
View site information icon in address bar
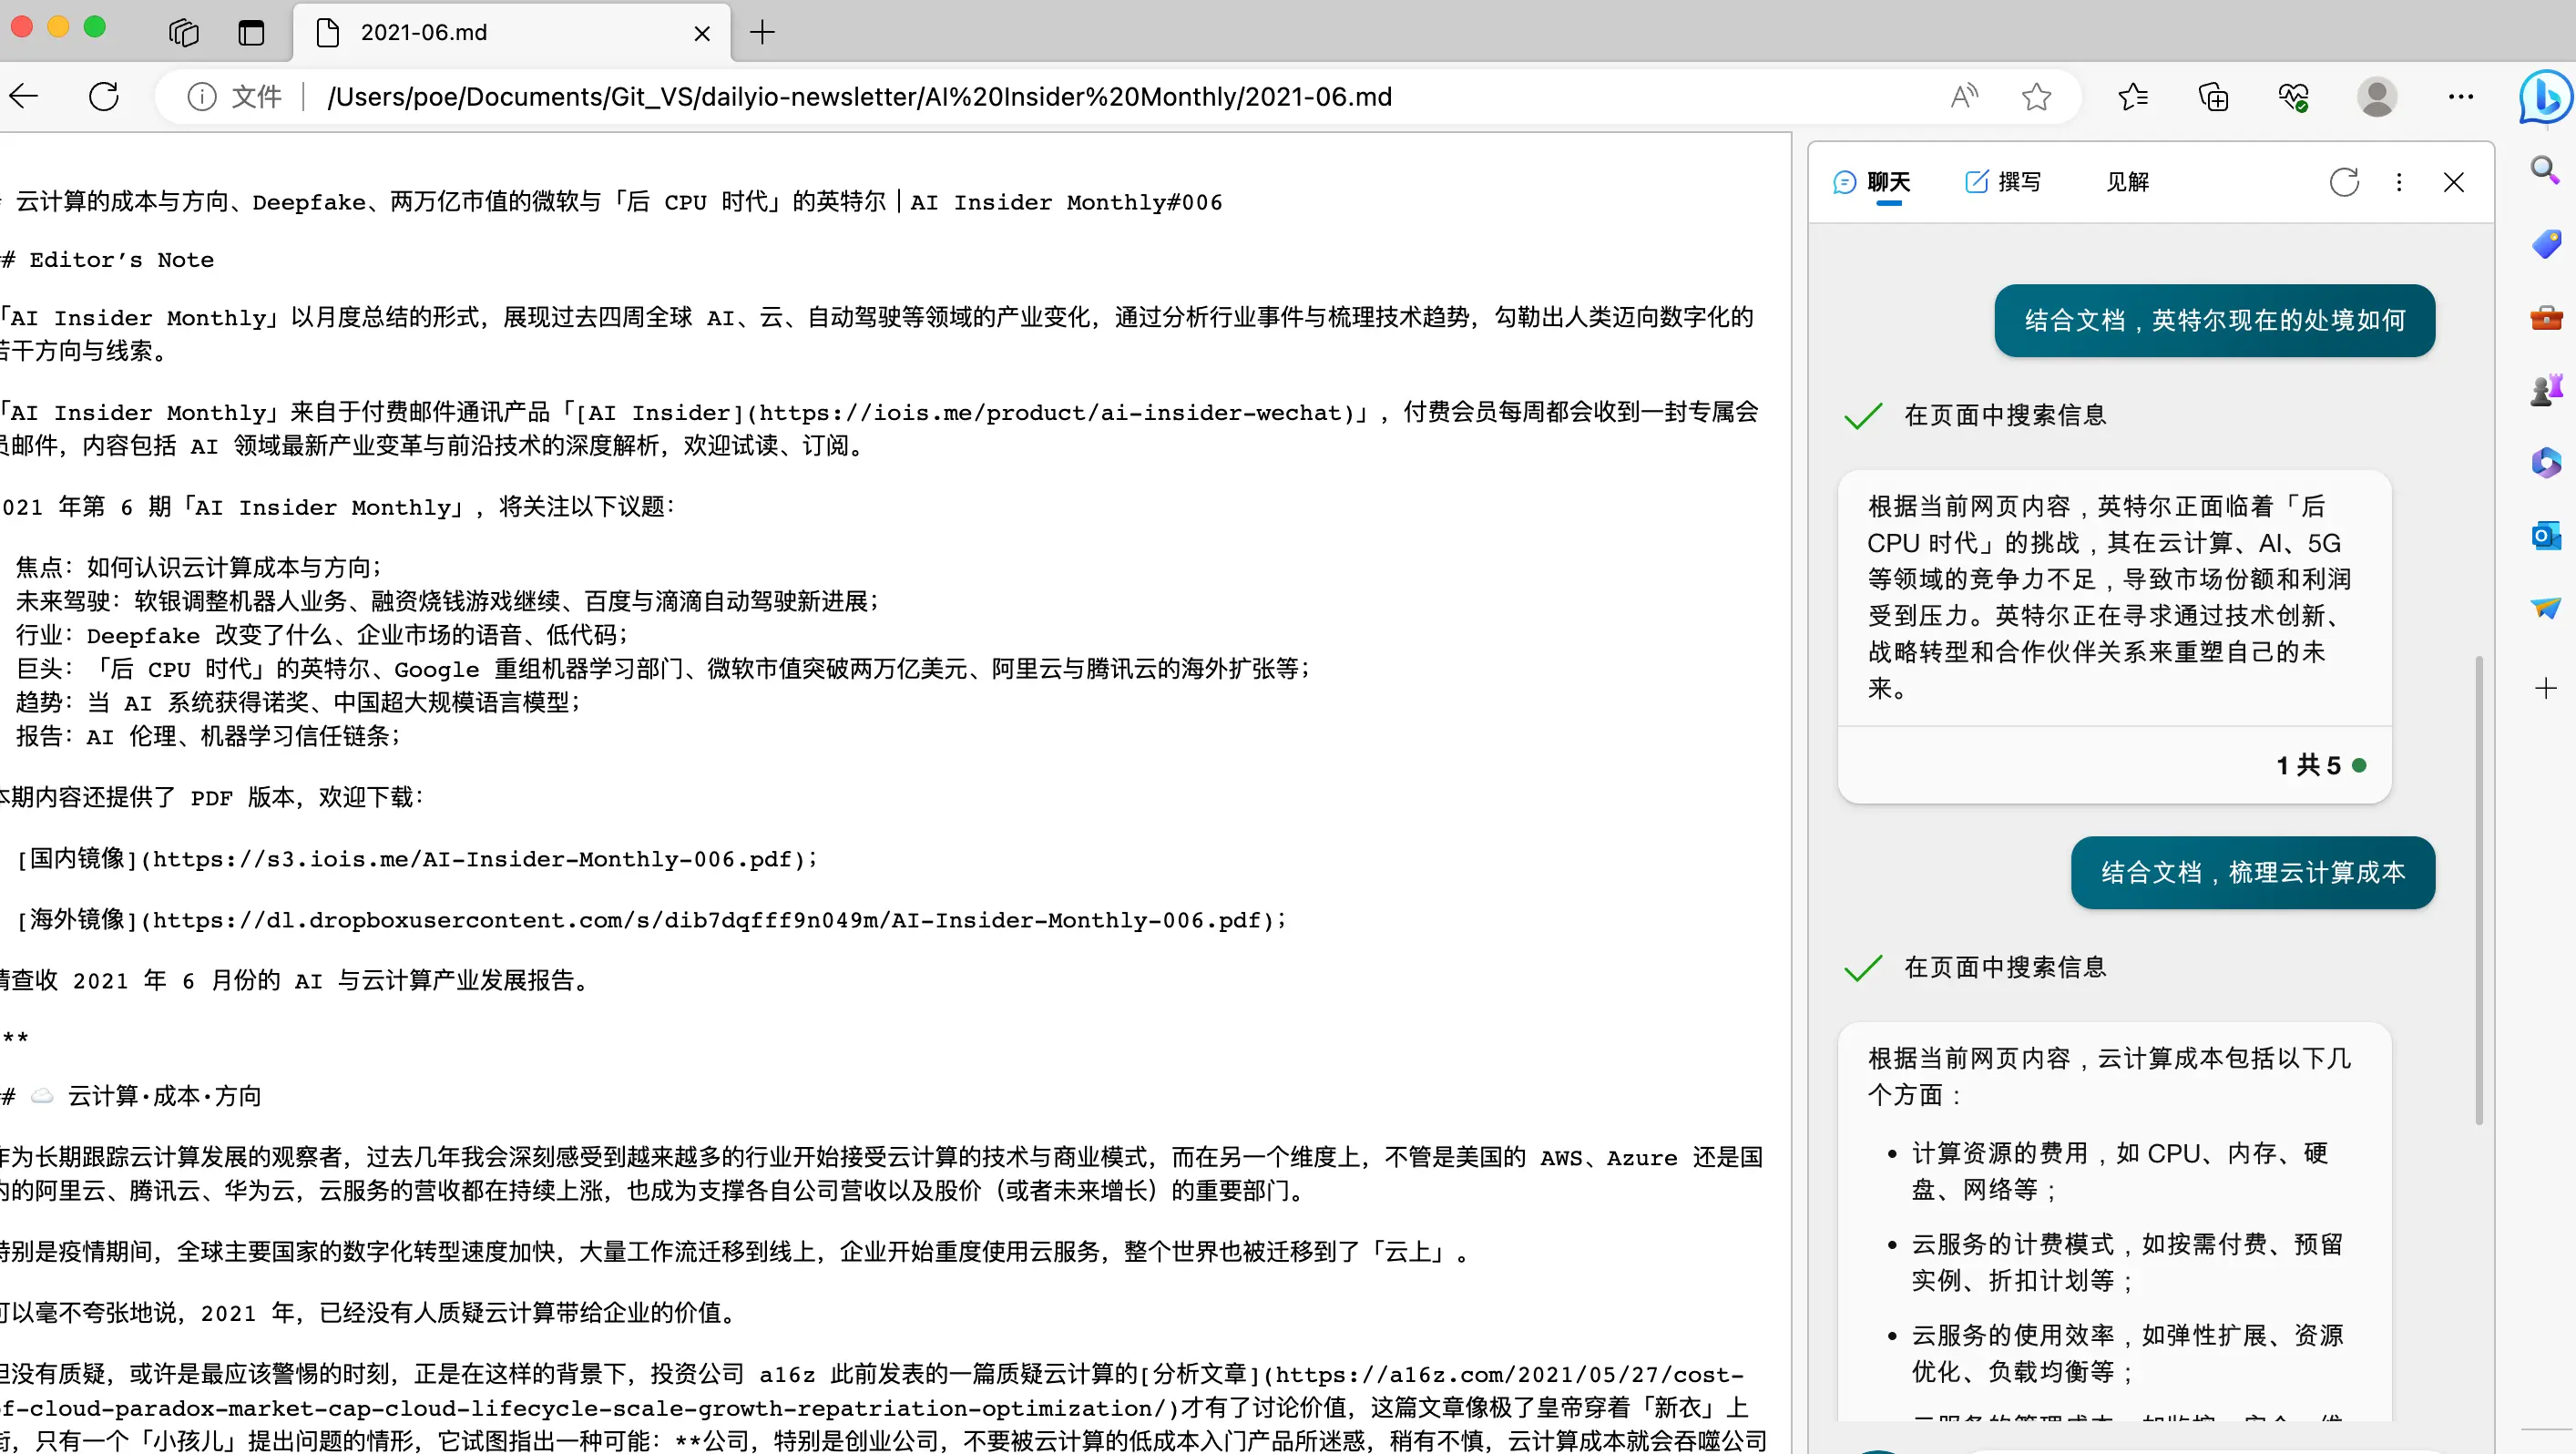pyautogui.click(x=201, y=97)
